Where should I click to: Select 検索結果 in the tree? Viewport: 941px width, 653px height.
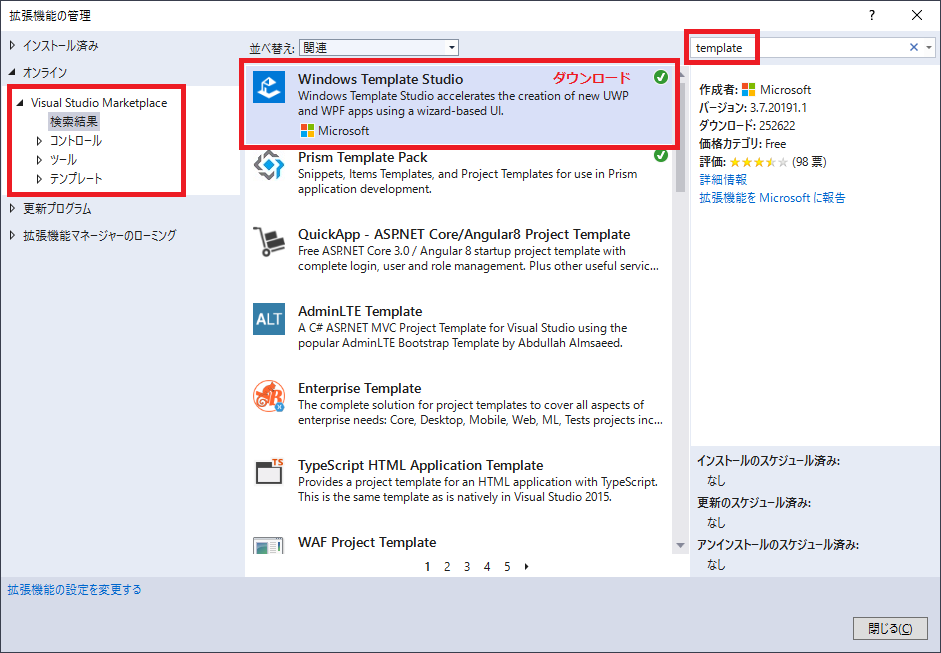[74, 121]
